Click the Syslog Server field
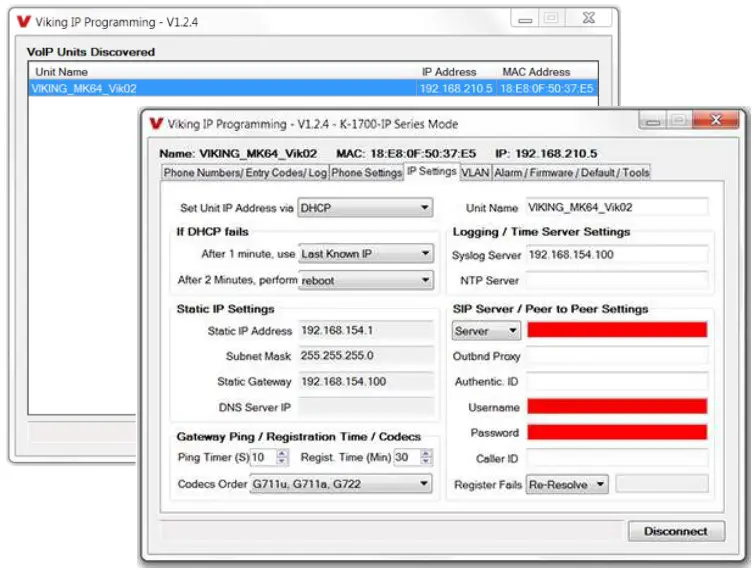The width and height of the screenshot is (754, 570). click(617, 254)
